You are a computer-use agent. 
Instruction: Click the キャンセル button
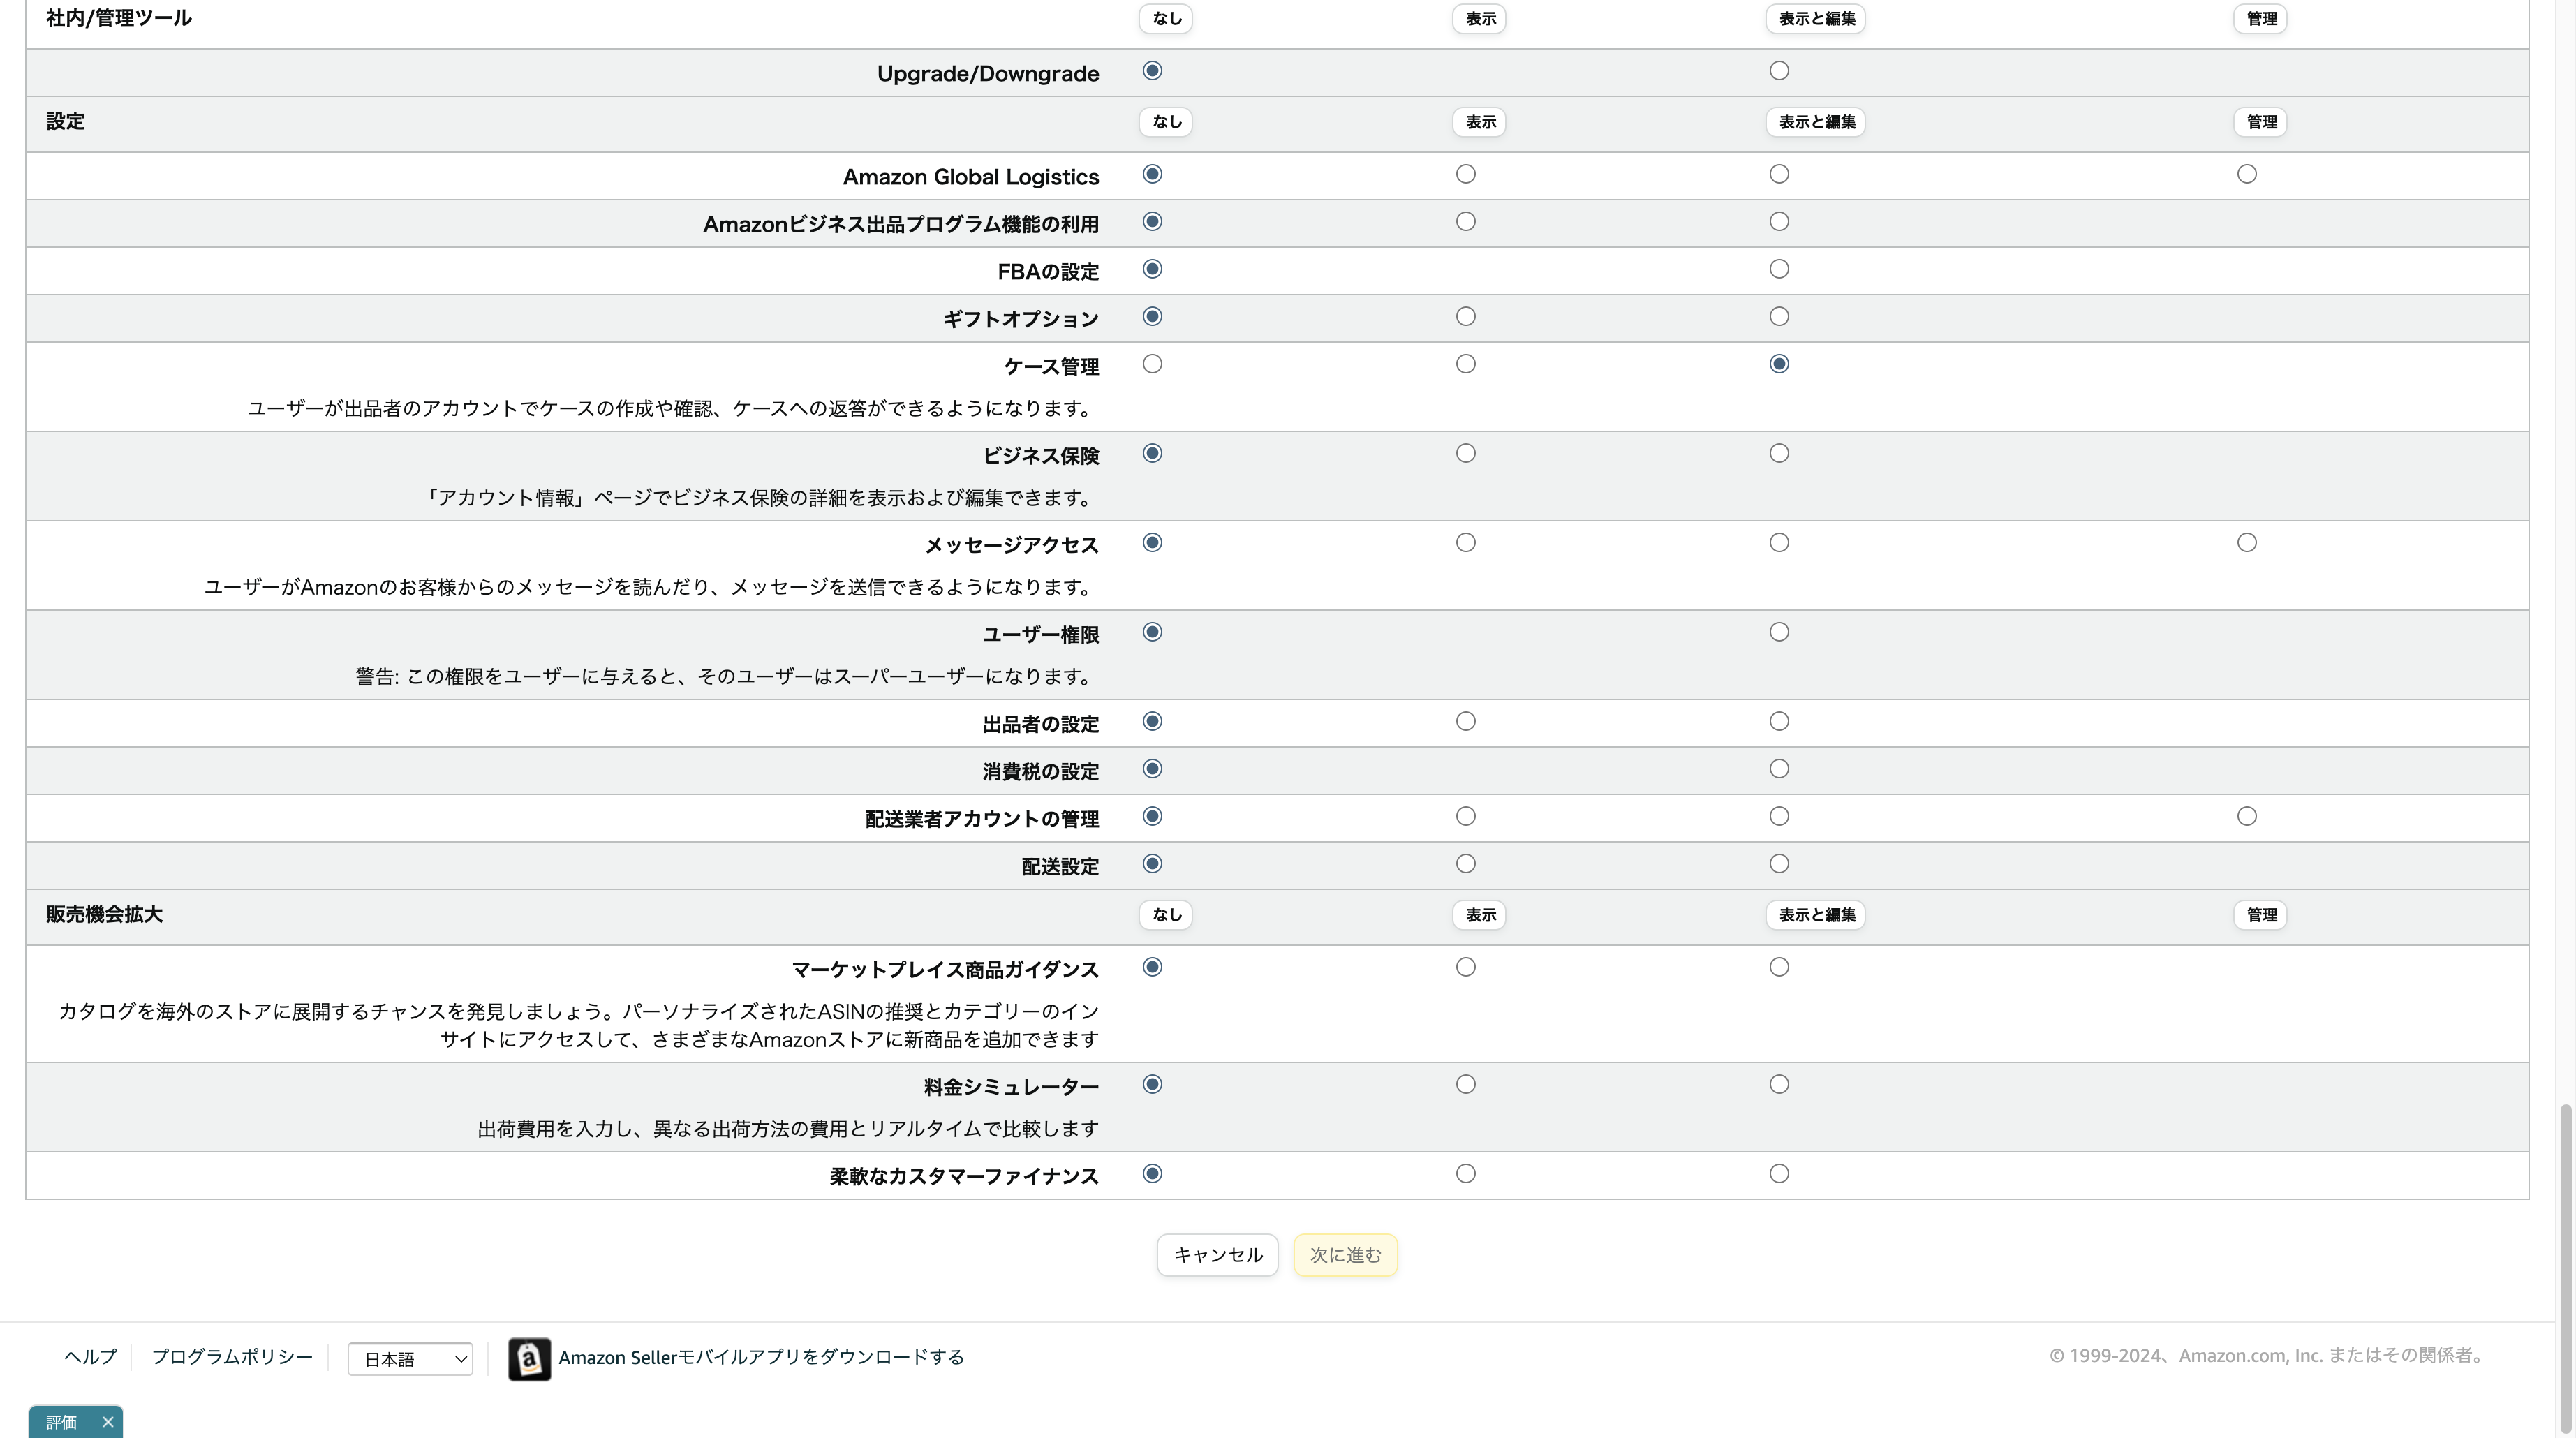1217,1254
